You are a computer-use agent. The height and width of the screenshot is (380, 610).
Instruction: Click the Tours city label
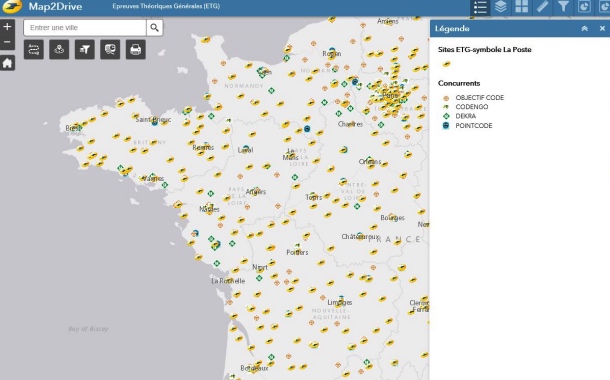314,197
